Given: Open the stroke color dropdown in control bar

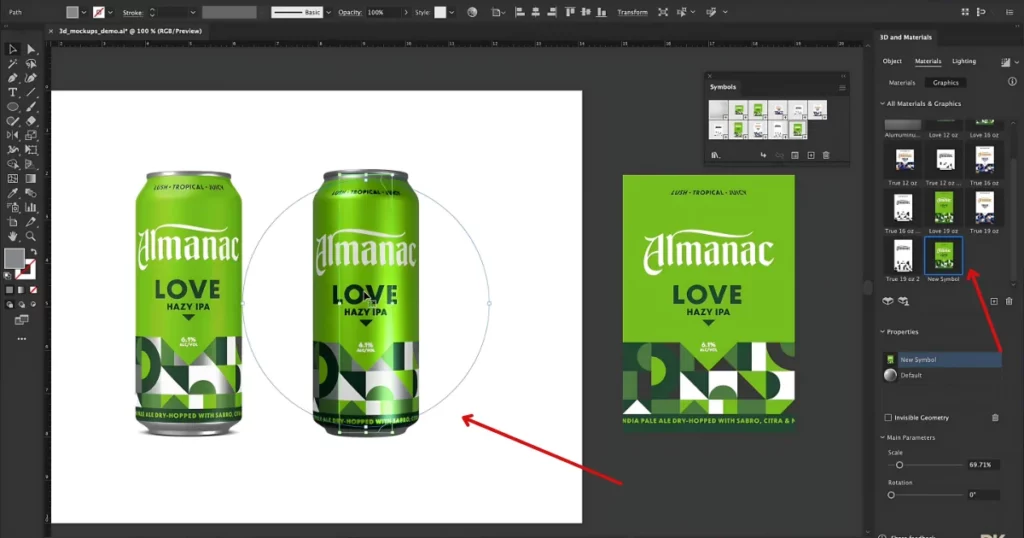Looking at the screenshot, I should 110,12.
